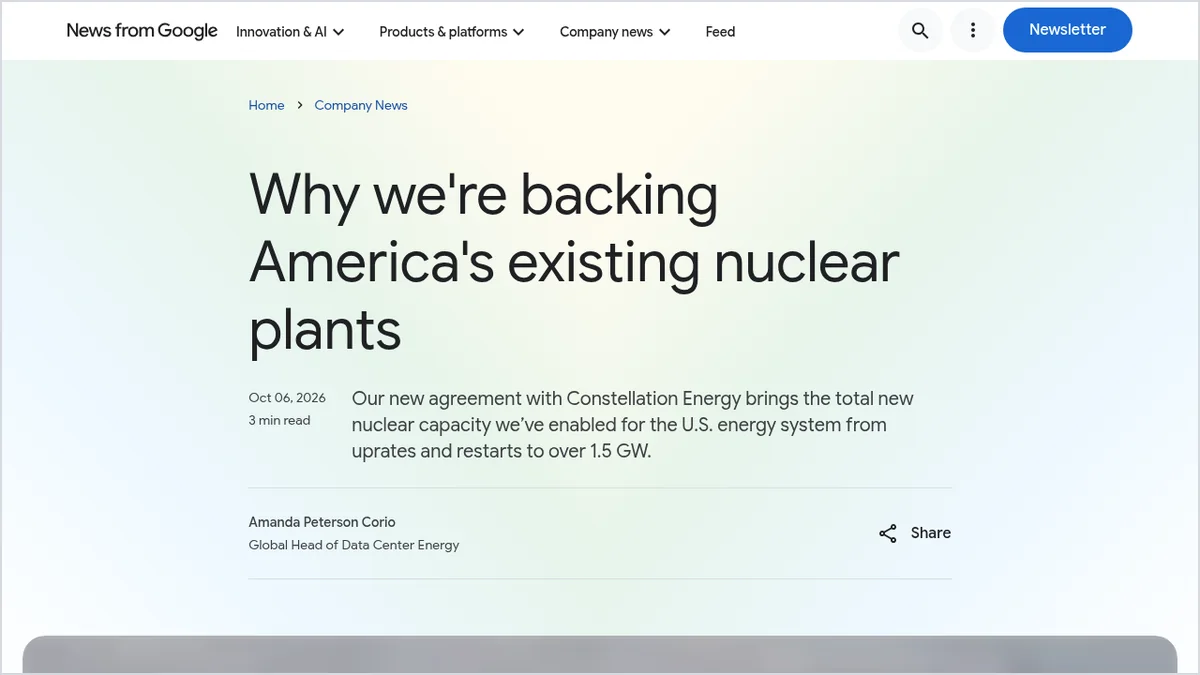Click the breadcrumb chevron separator
Screen dimensions: 1200x675
pyautogui.click(x=299, y=105)
